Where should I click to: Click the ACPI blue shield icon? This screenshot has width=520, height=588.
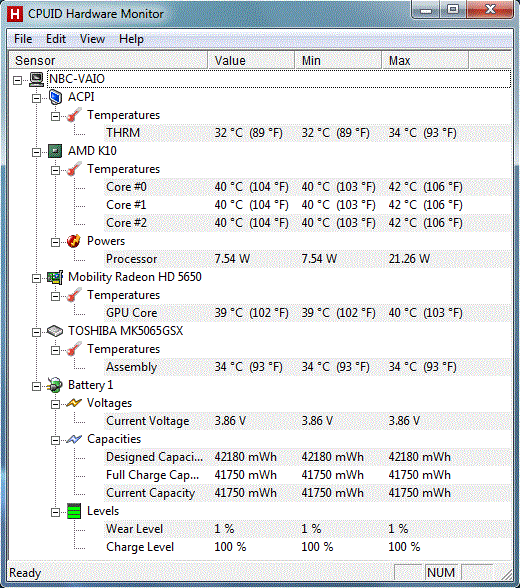click(55, 97)
